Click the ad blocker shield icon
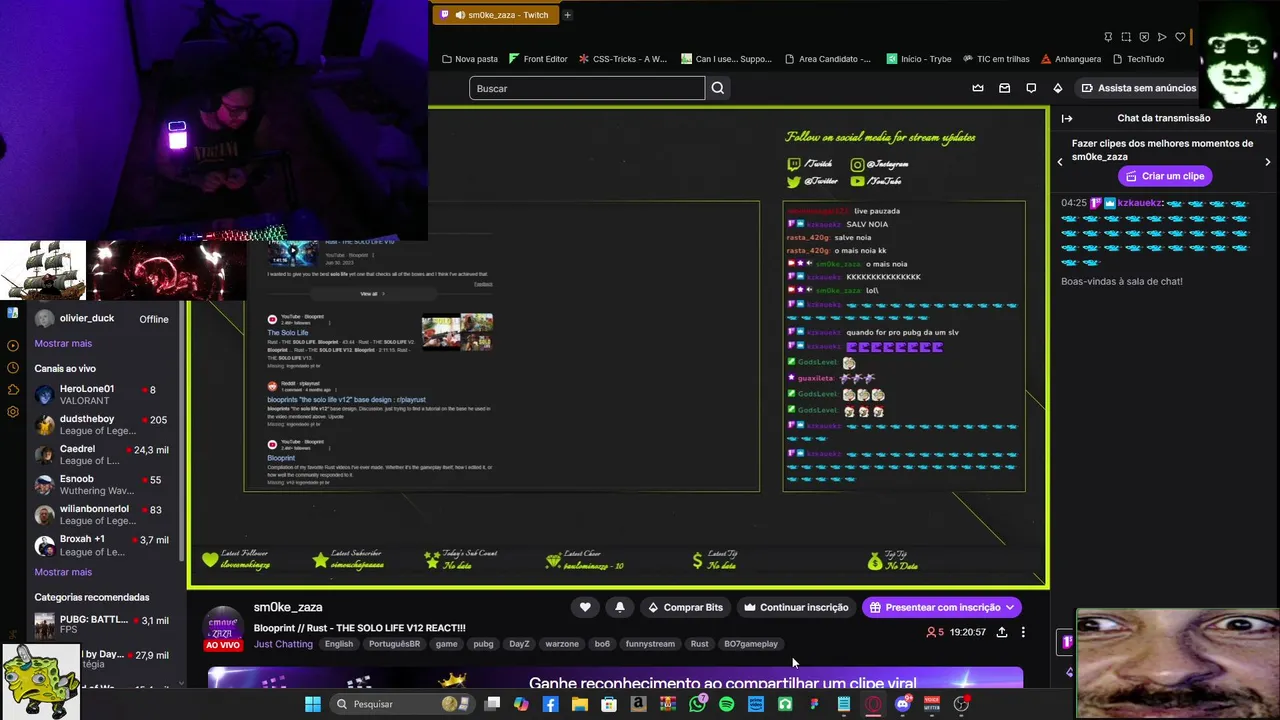The image size is (1280, 720). point(1144,37)
